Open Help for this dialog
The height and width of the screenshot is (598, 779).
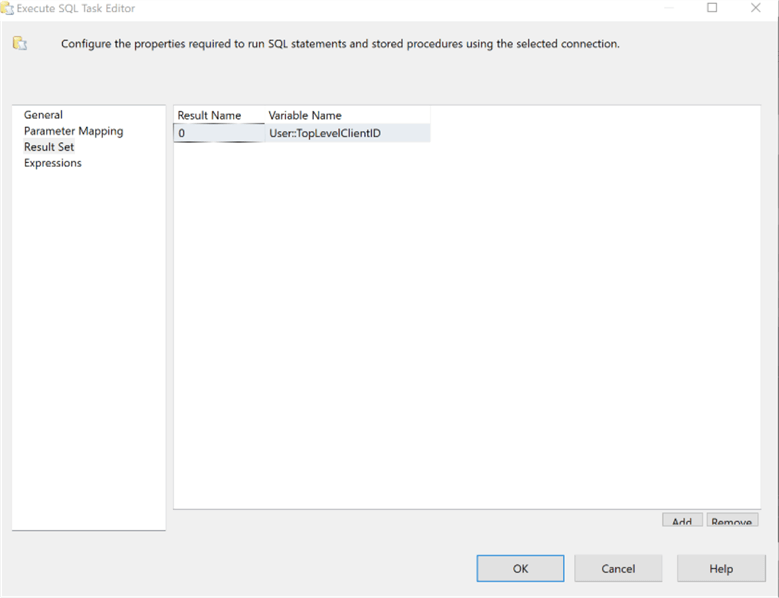point(721,569)
